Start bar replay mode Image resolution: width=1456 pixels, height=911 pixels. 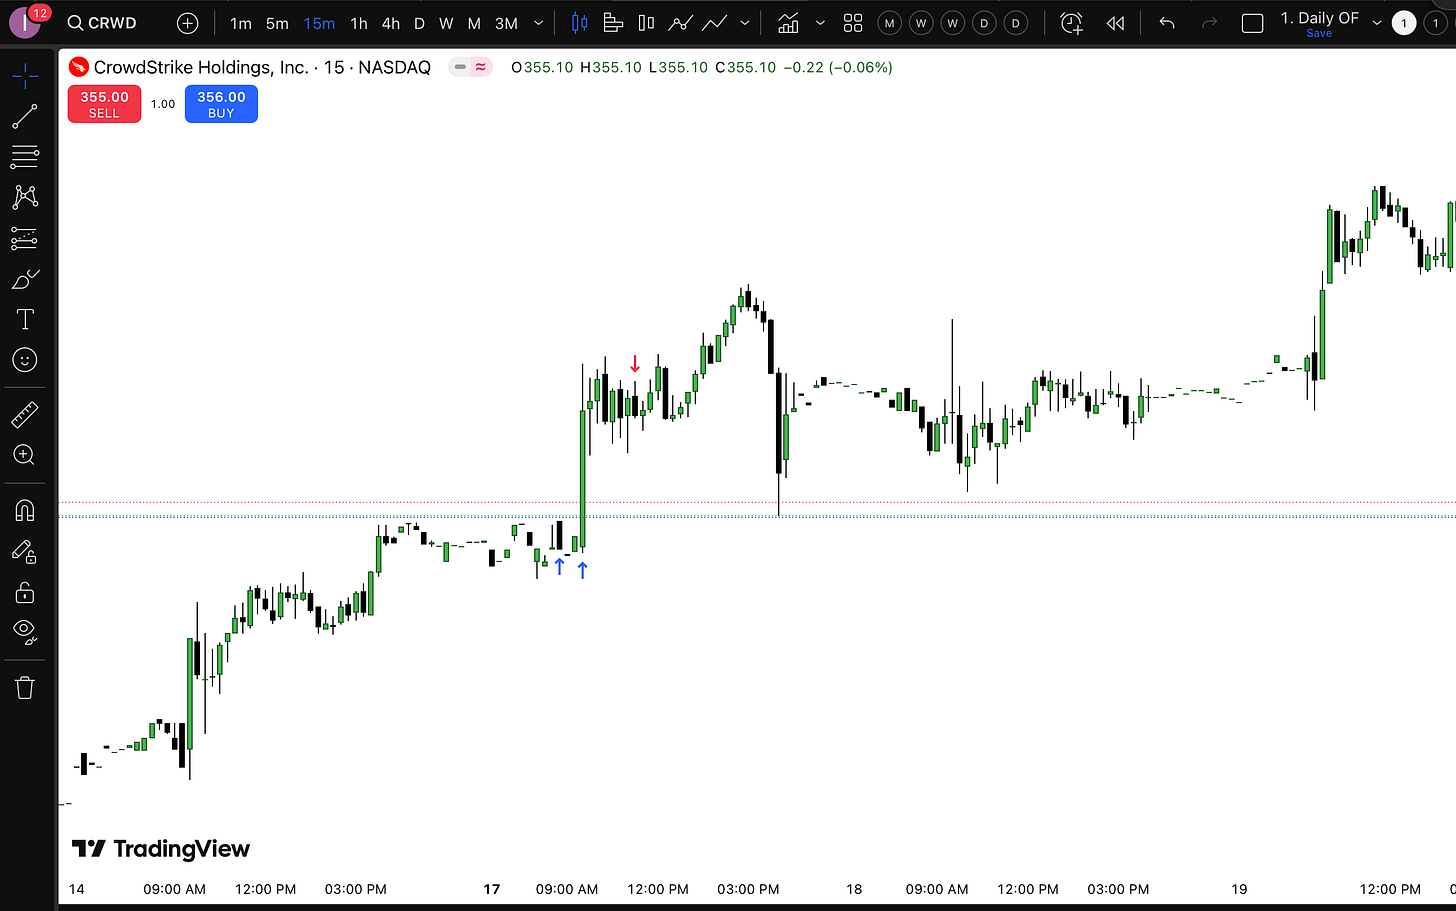[1116, 23]
